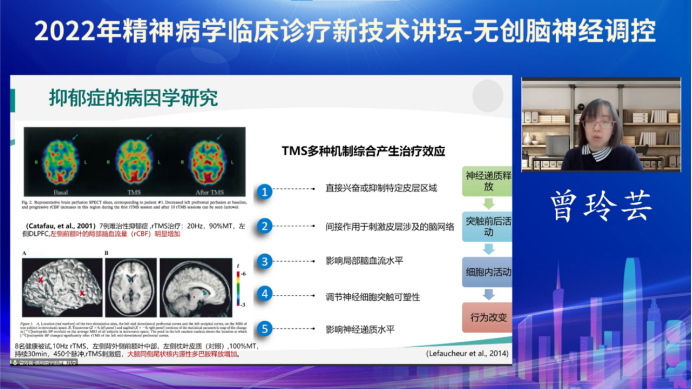The image size is (692, 389).
Task: Click the After TMS brain scan image
Action: (208, 162)
